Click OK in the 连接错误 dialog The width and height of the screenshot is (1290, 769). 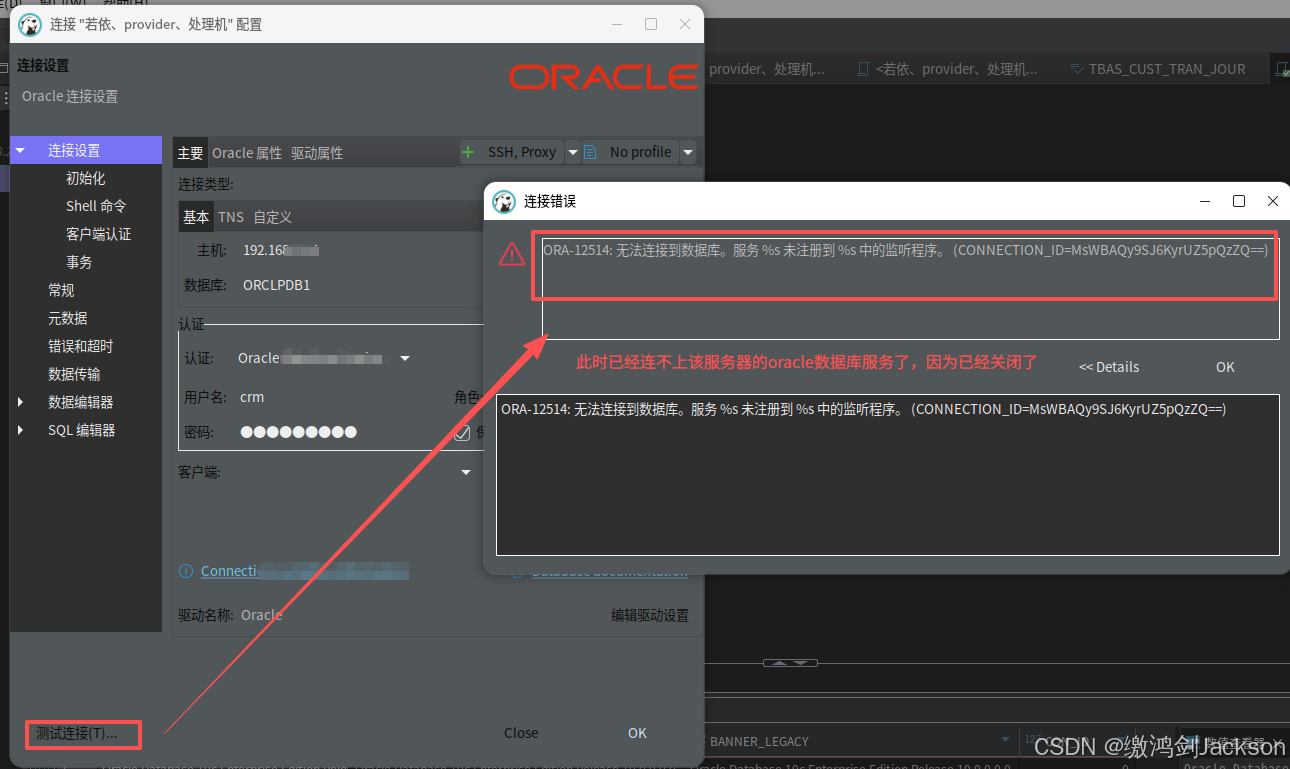[1225, 367]
